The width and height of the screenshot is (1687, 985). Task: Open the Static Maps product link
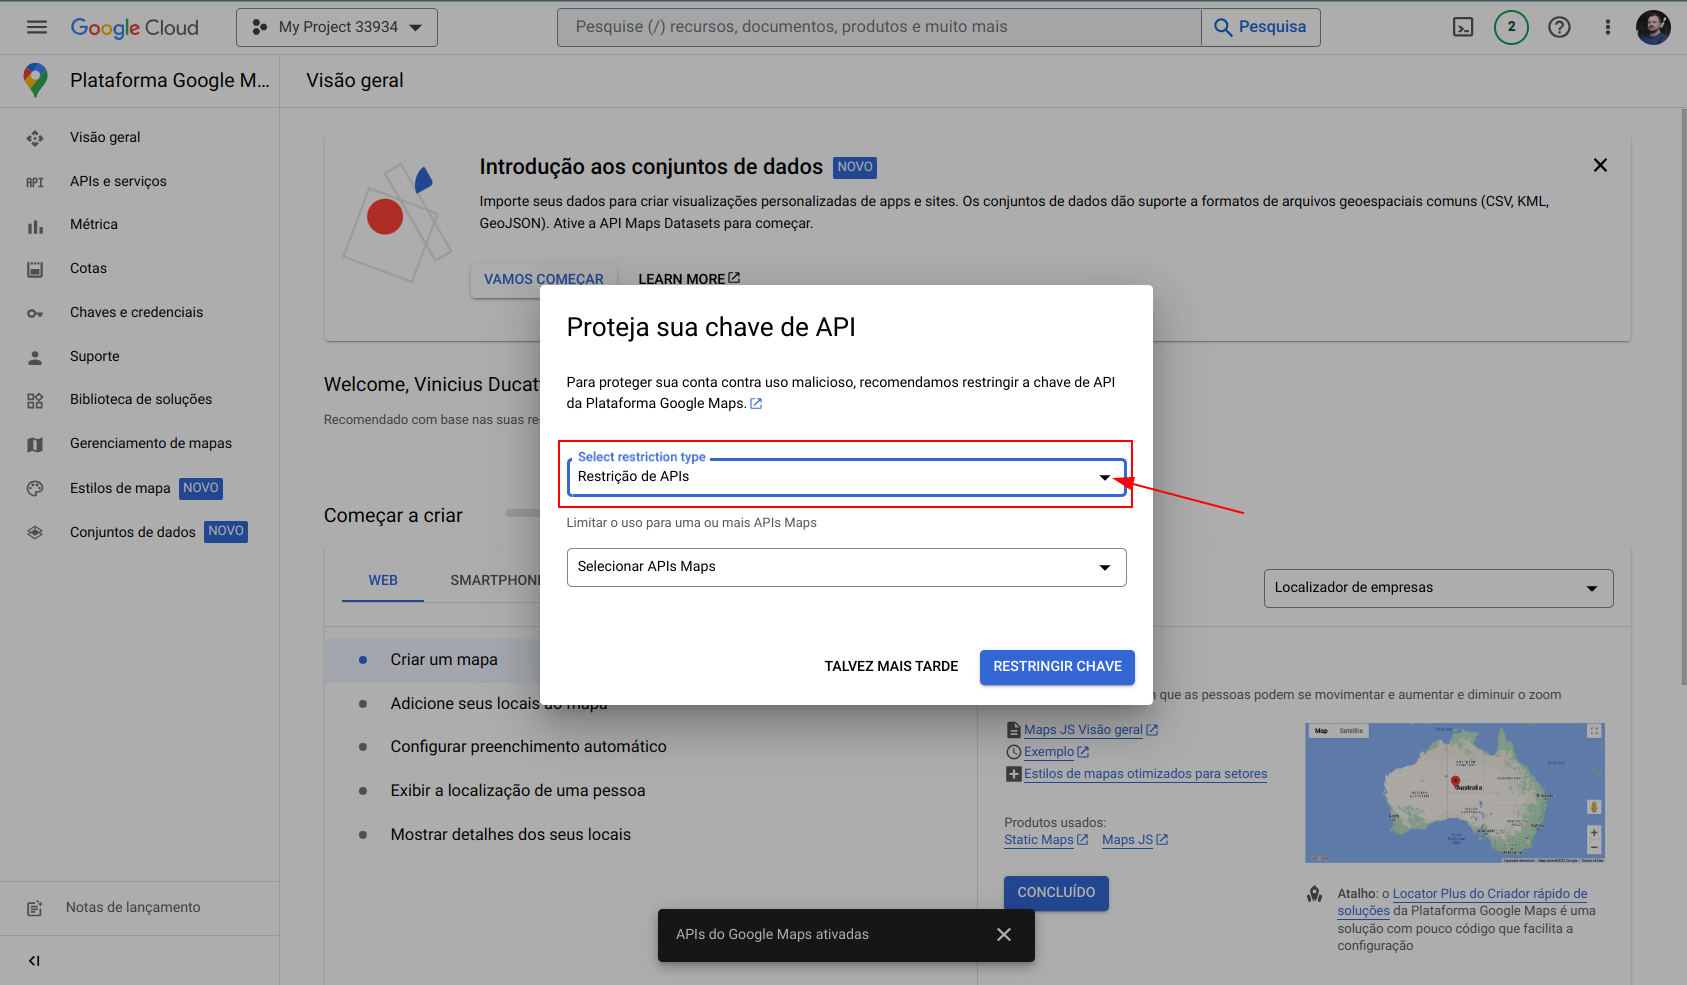[x=1046, y=840]
